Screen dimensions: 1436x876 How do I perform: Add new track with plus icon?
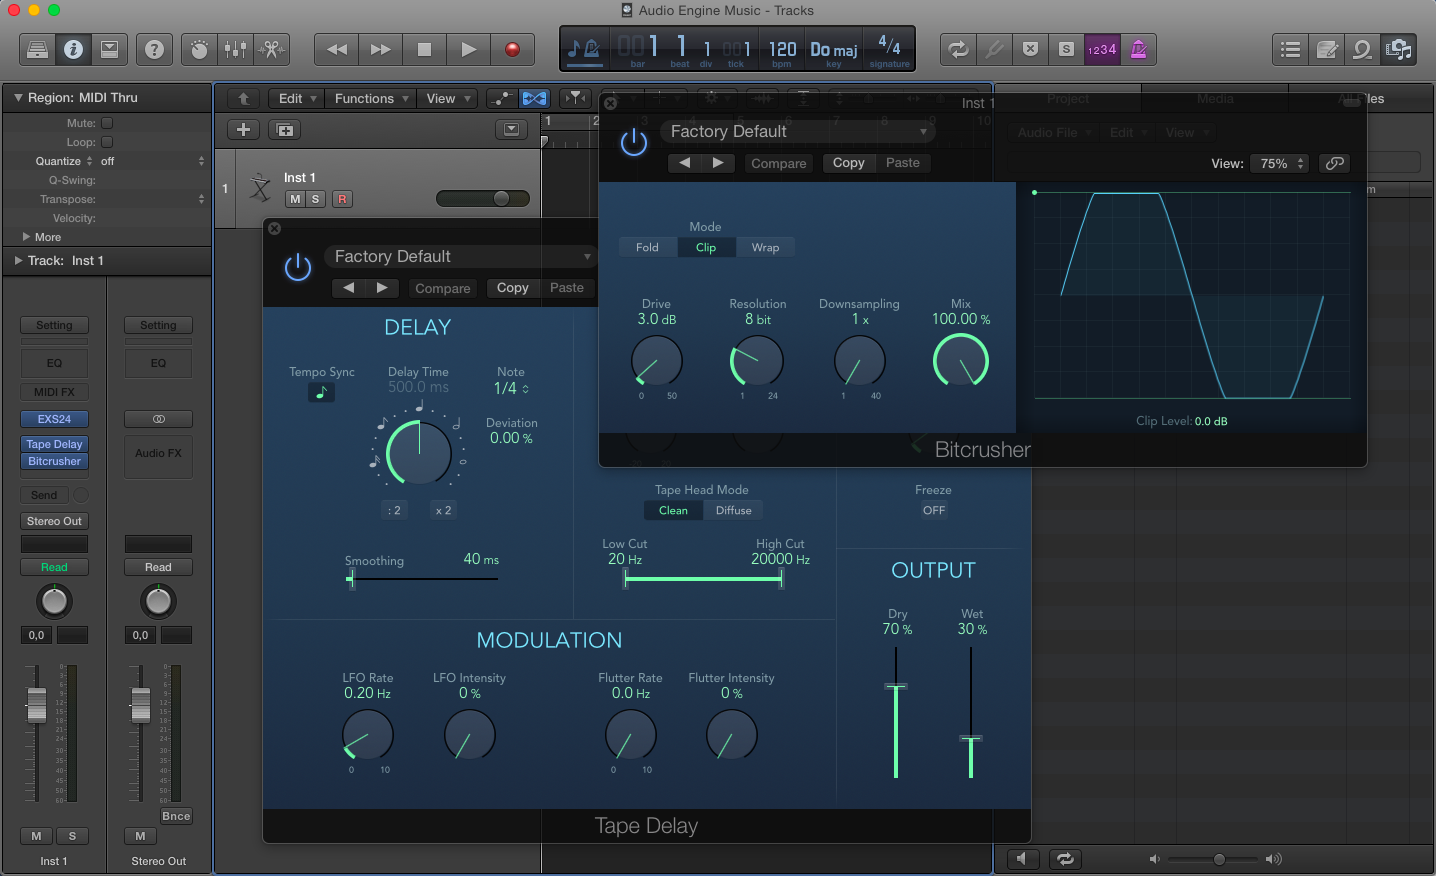[x=243, y=130]
